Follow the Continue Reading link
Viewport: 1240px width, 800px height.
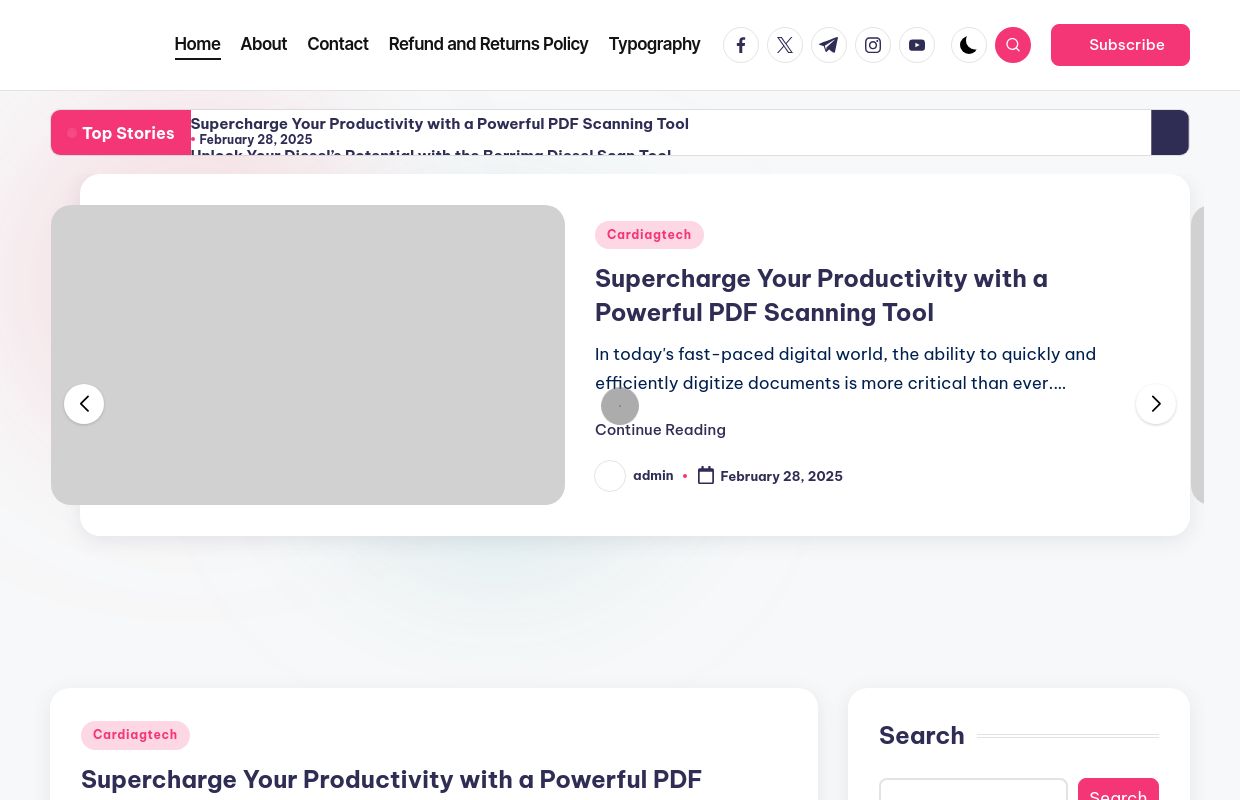click(660, 430)
